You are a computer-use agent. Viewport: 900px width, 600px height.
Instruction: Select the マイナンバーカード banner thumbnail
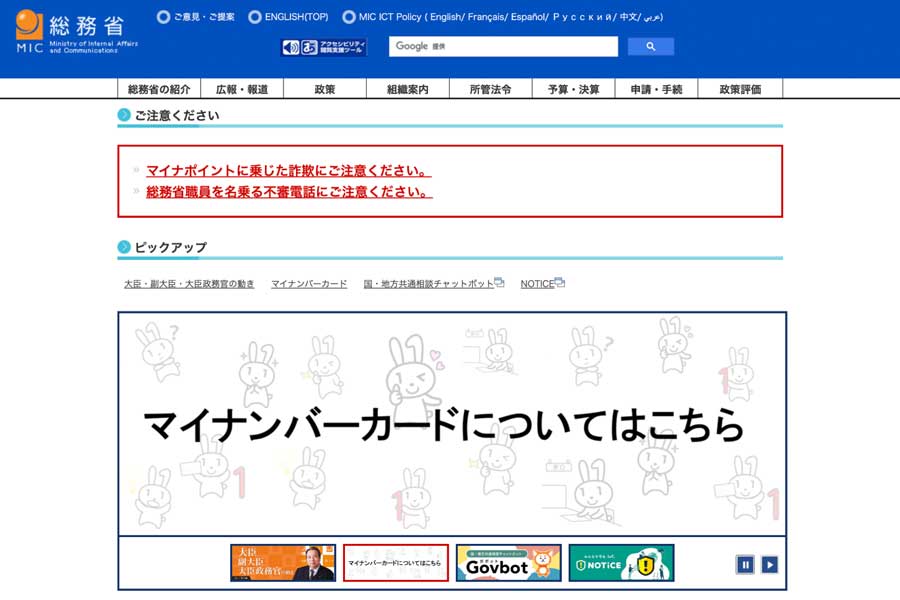coord(396,563)
